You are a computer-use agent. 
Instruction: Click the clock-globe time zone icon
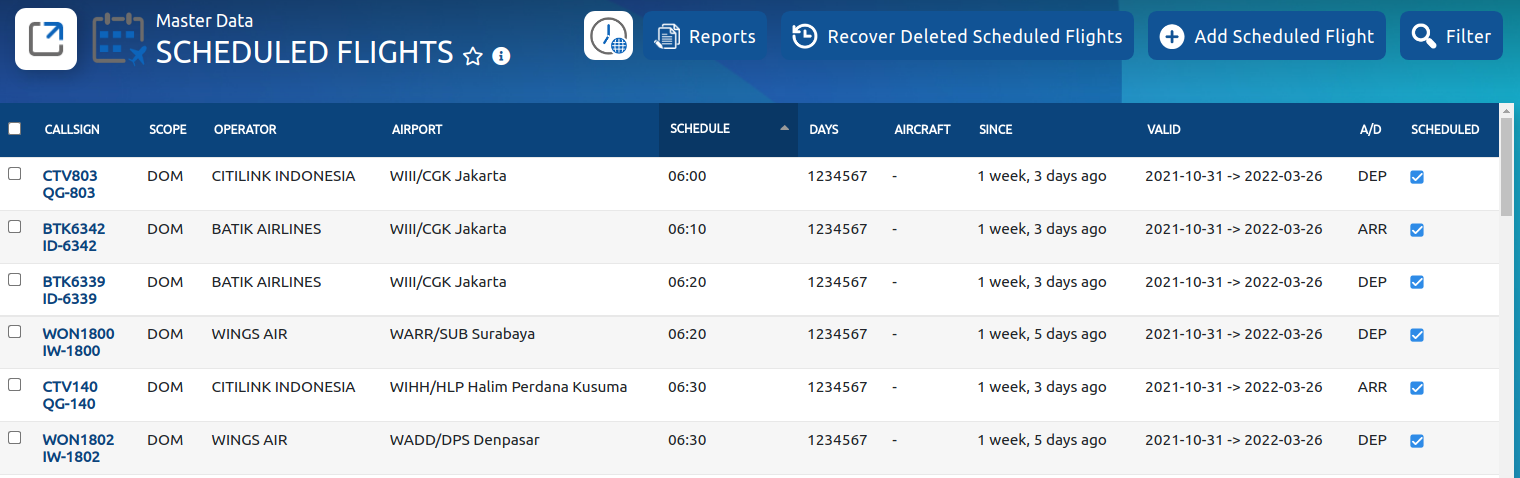tap(608, 36)
